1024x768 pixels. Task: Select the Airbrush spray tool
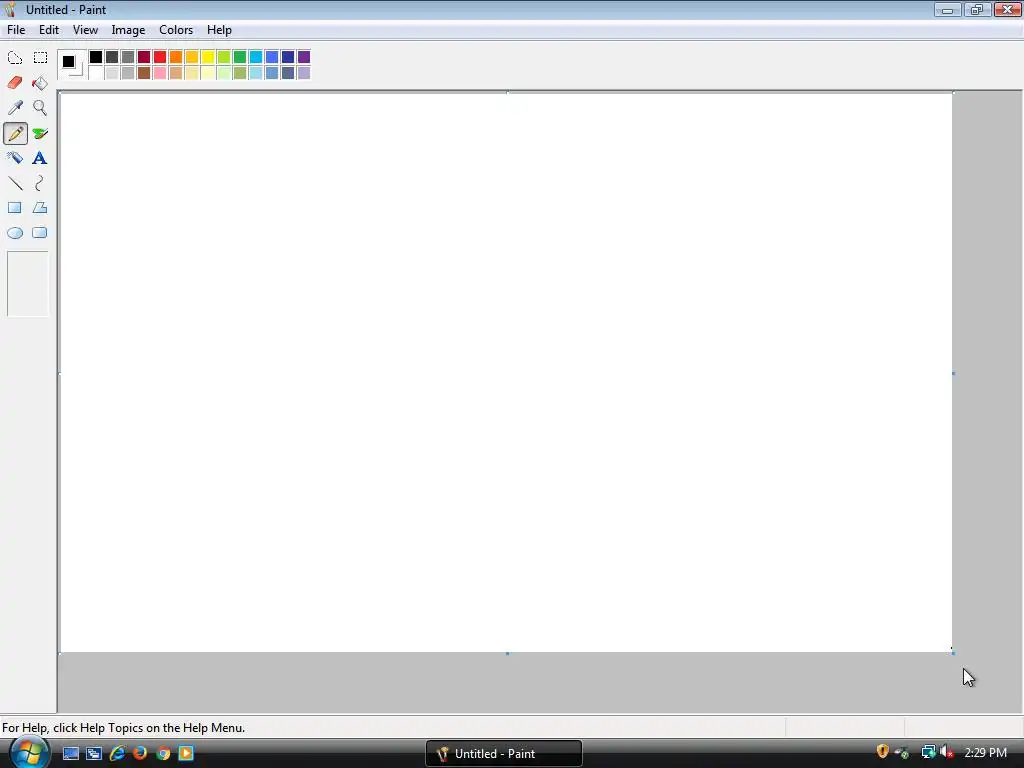tap(15, 158)
